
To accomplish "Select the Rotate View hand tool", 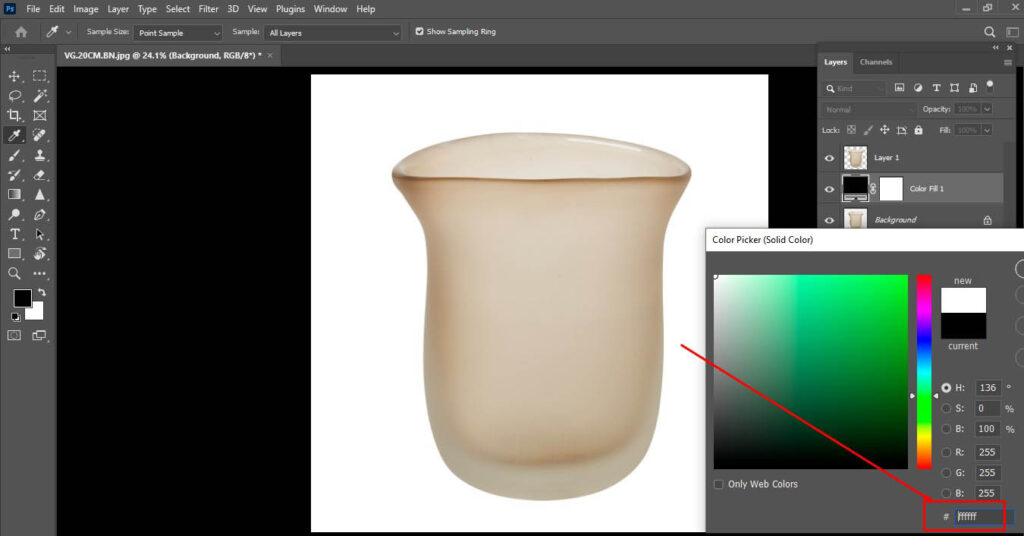I will click(40, 253).
